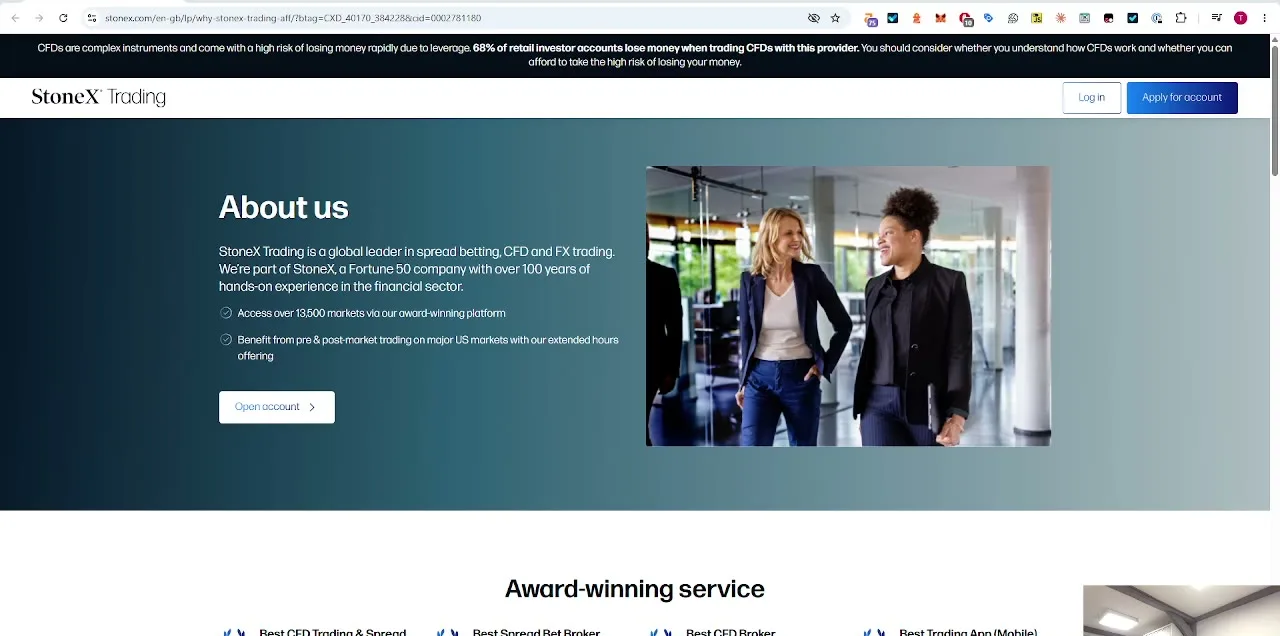
Task: Open site information icon in address bar
Action: click(x=91, y=18)
